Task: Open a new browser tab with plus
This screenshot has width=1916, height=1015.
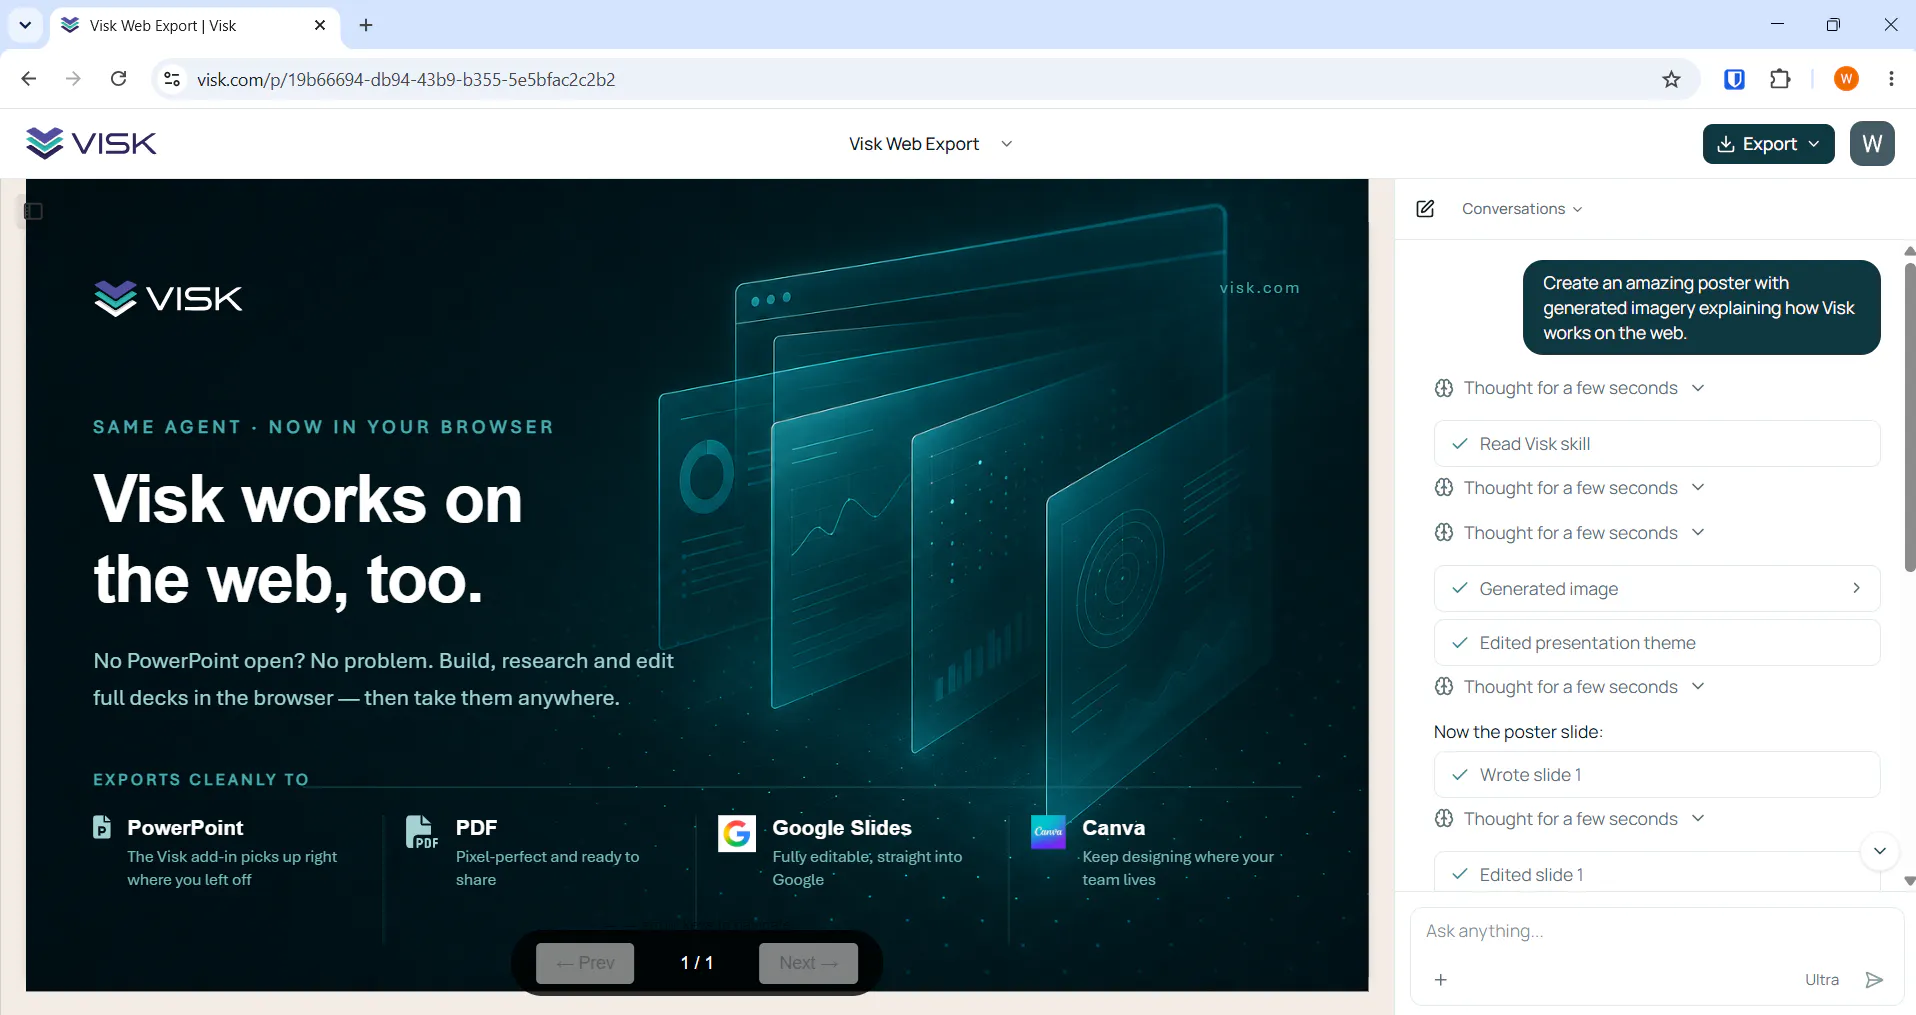Action: 366,25
